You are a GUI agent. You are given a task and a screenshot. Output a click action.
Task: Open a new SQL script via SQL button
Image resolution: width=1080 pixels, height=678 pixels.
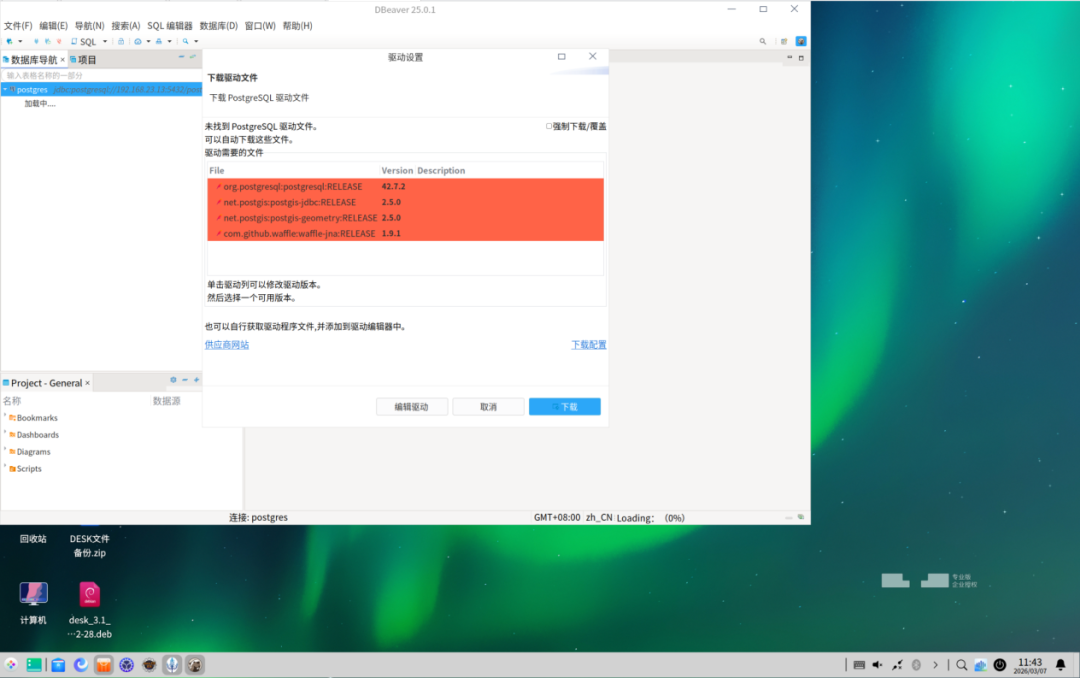(x=84, y=41)
